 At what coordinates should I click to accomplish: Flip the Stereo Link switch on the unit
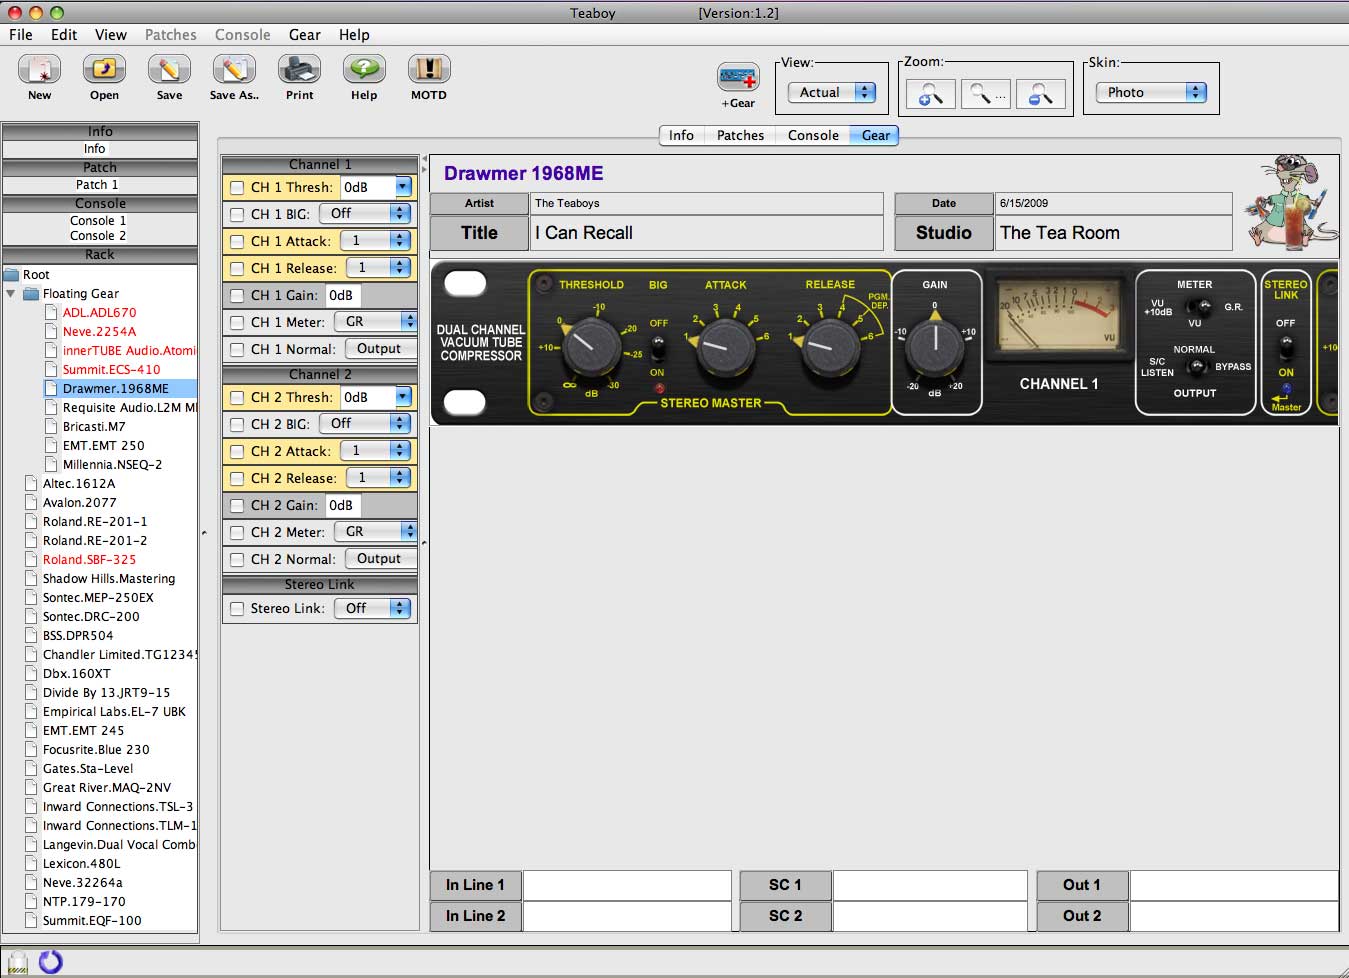tap(1286, 347)
